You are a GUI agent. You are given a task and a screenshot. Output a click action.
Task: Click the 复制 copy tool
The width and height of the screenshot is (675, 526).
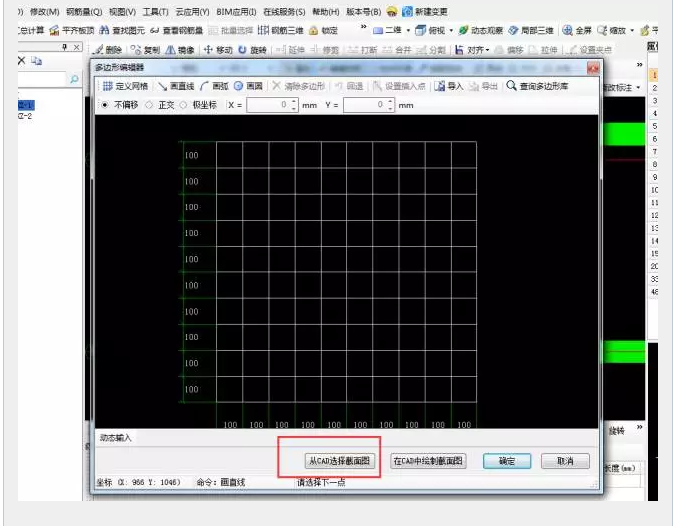click(145, 50)
